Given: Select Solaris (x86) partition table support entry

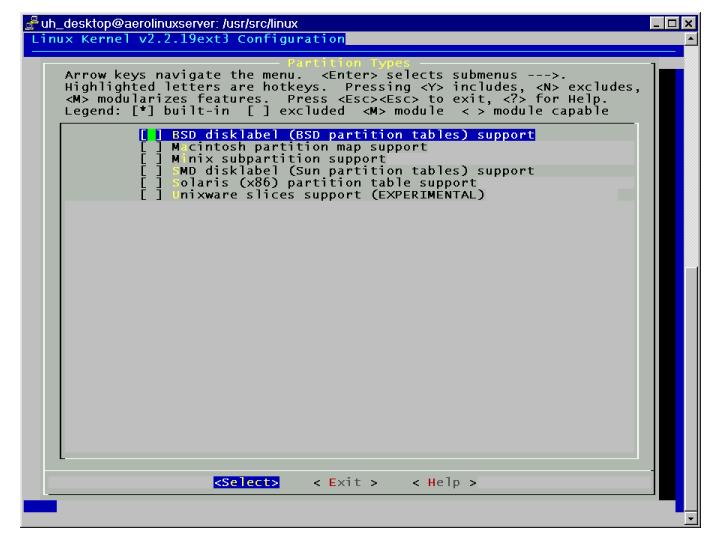Looking at the screenshot, I should coord(324,183).
